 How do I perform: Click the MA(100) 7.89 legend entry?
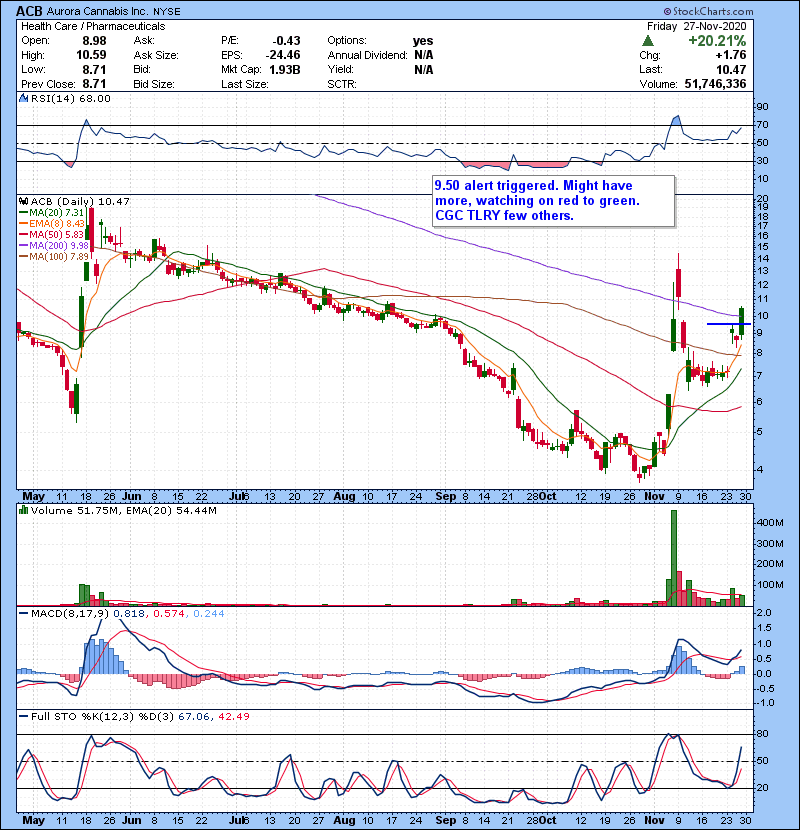click(53, 257)
